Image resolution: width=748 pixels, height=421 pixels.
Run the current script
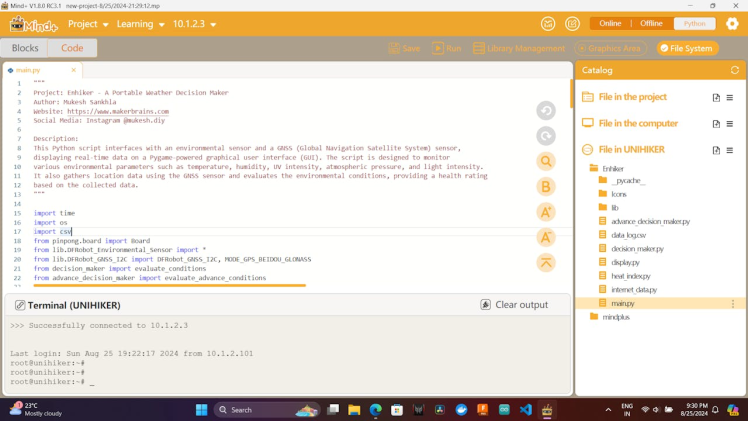(x=447, y=48)
